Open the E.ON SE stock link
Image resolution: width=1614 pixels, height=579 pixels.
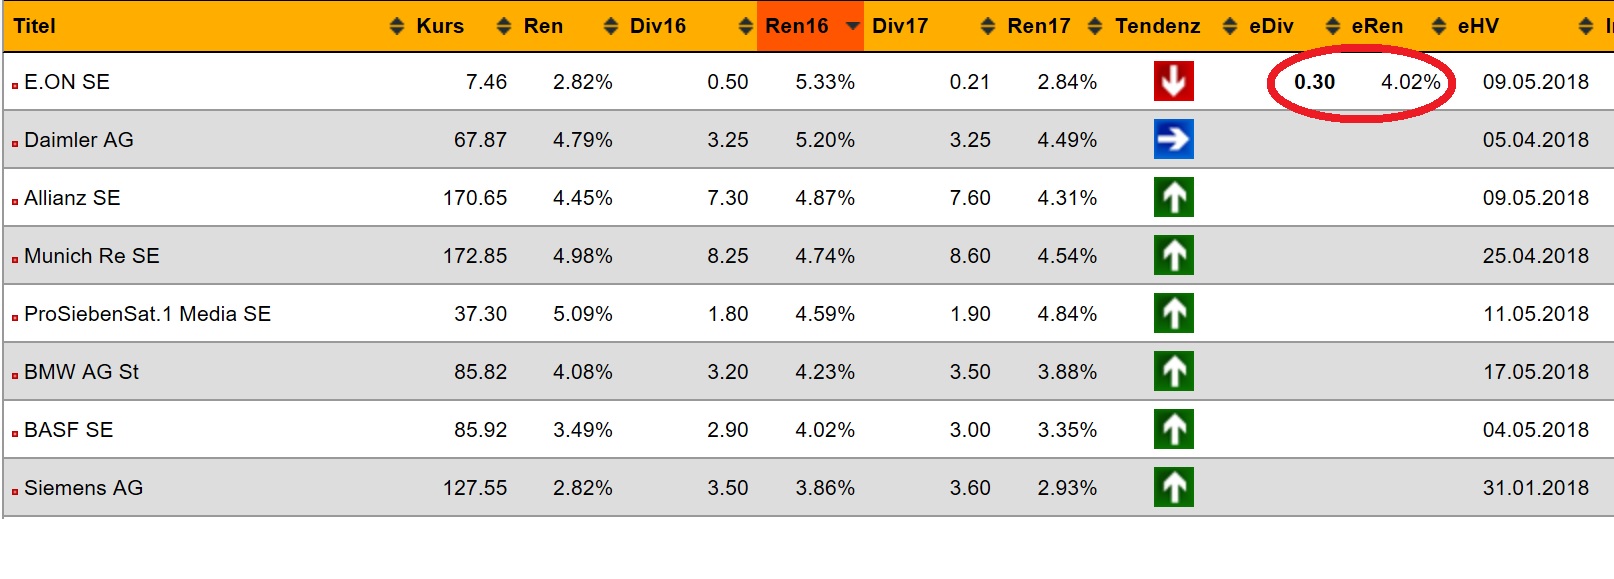pos(67,82)
